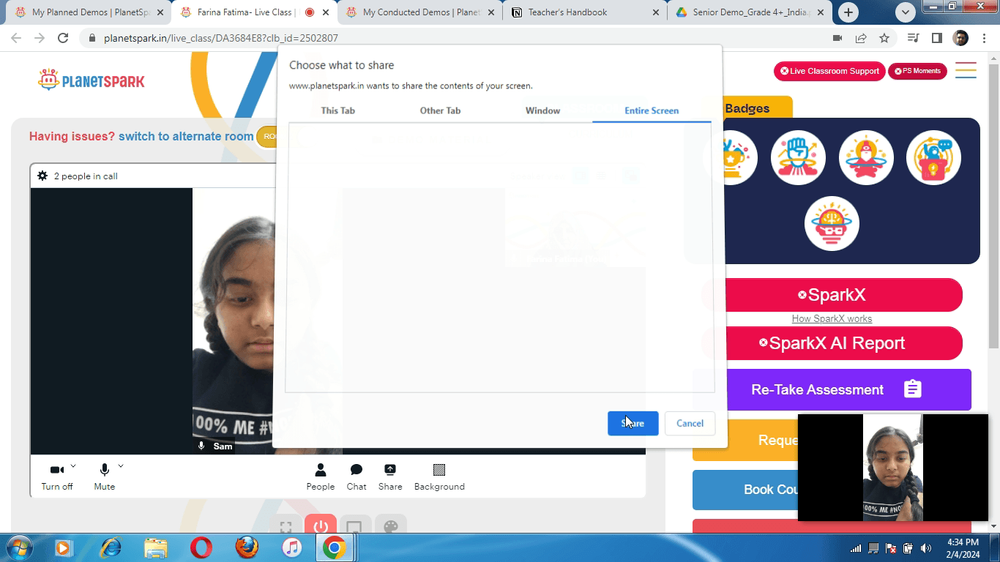Open Internet Explorer from taskbar

pyautogui.click(x=110, y=547)
